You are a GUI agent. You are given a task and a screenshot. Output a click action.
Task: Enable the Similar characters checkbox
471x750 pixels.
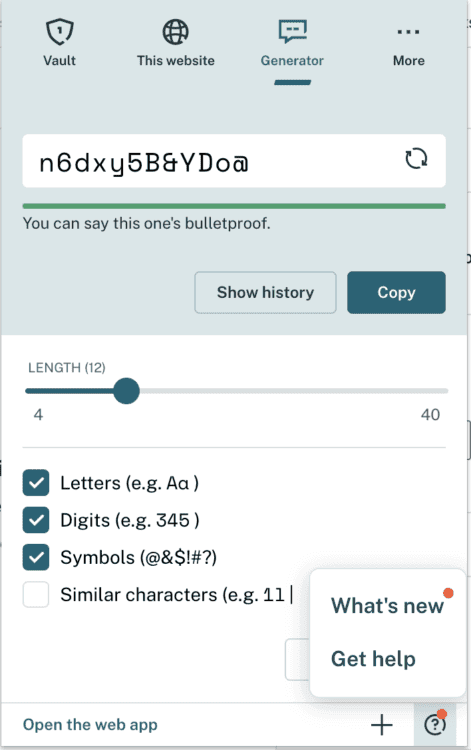(x=36, y=595)
